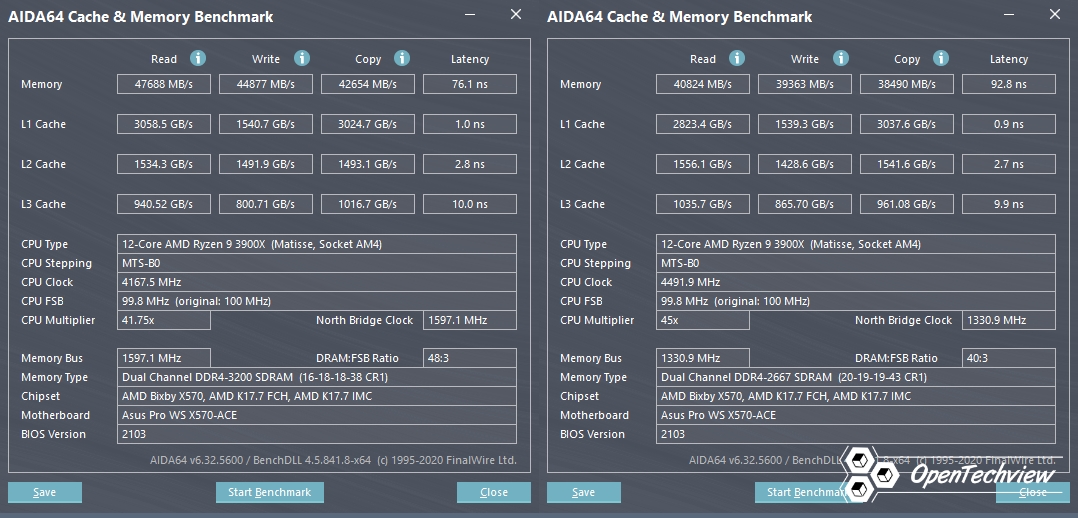Select L3 Cache read 1035.7 GB/s

pyautogui.click(x=702, y=204)
